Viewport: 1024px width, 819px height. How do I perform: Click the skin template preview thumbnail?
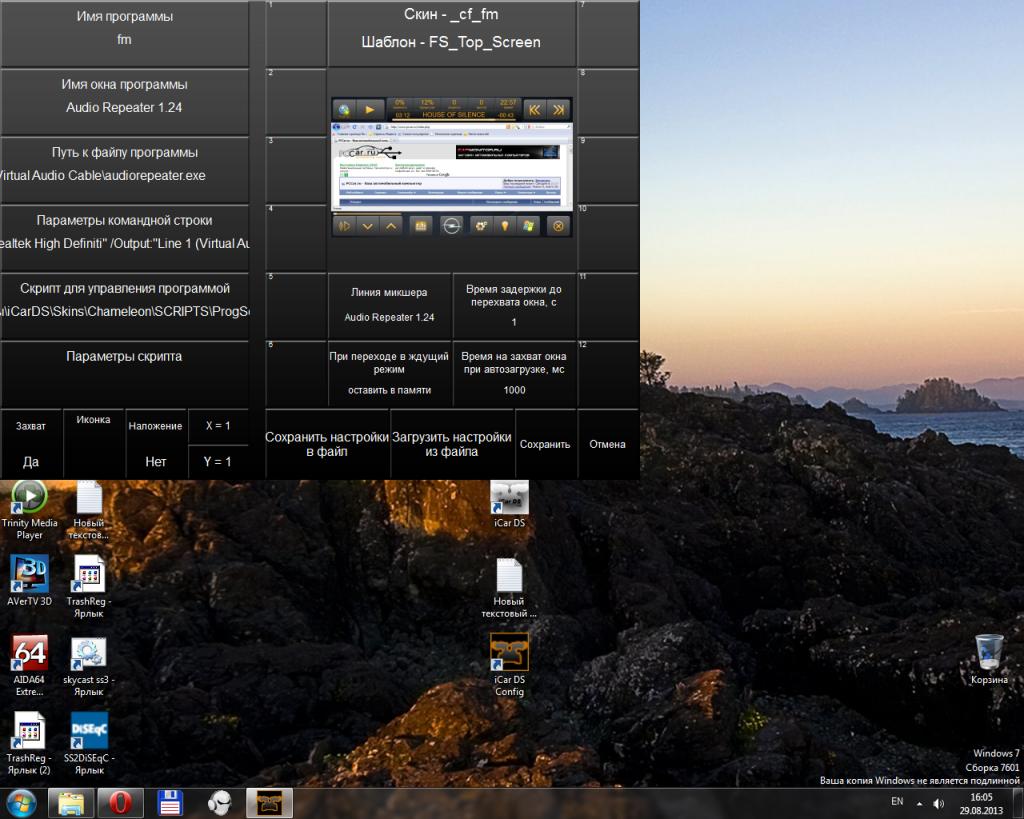pos(452,168)
